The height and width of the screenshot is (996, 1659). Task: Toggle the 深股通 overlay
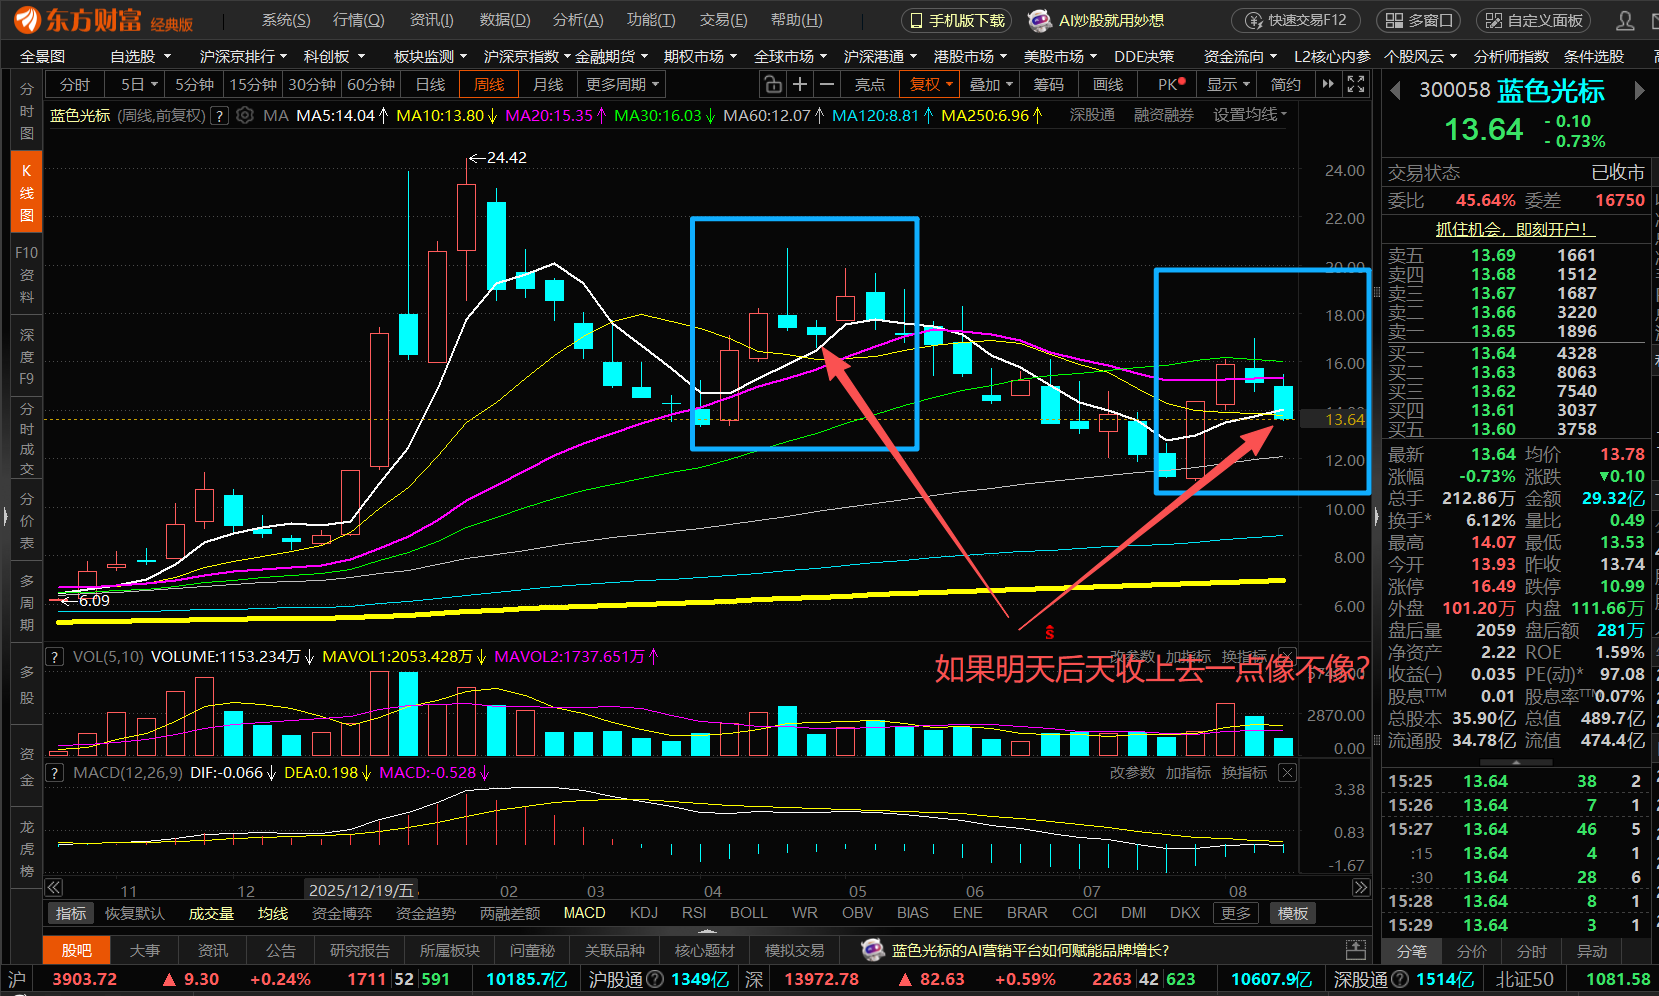[x=1092, y=115]
